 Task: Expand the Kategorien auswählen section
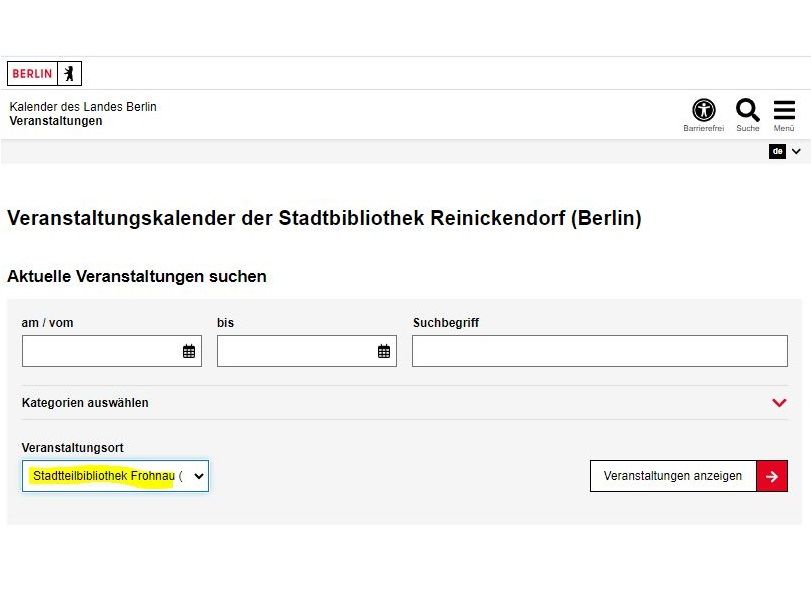point(85,402)
